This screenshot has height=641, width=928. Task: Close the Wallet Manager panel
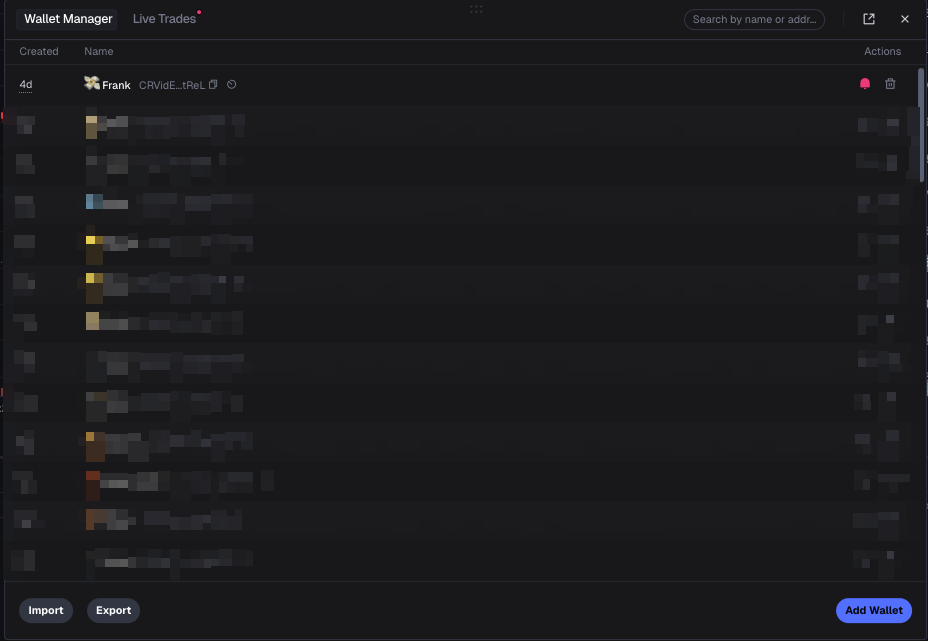(905, 19)
